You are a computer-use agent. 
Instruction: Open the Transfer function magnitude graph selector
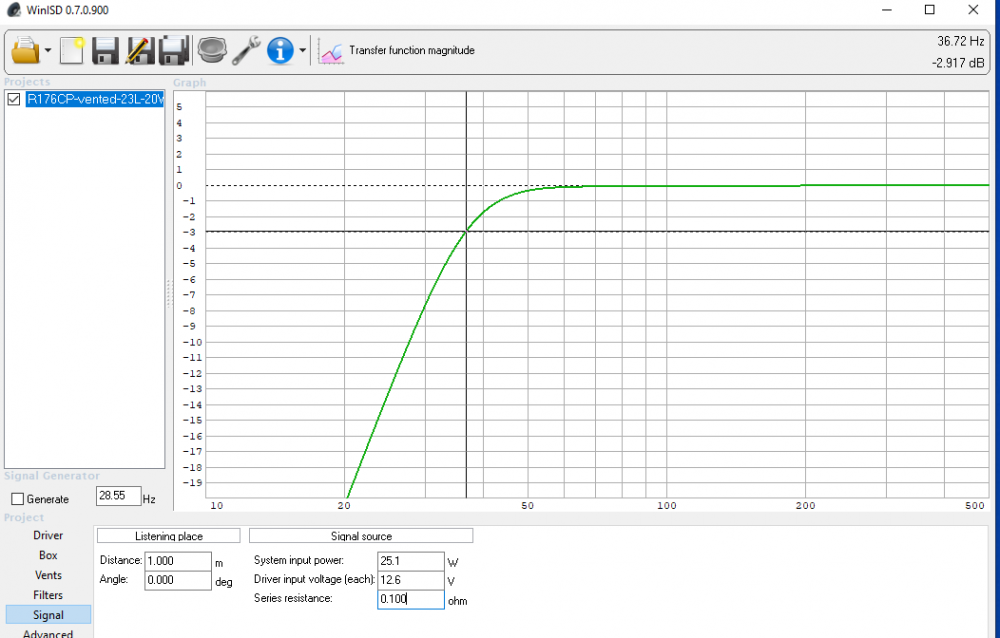click(397, 50)
